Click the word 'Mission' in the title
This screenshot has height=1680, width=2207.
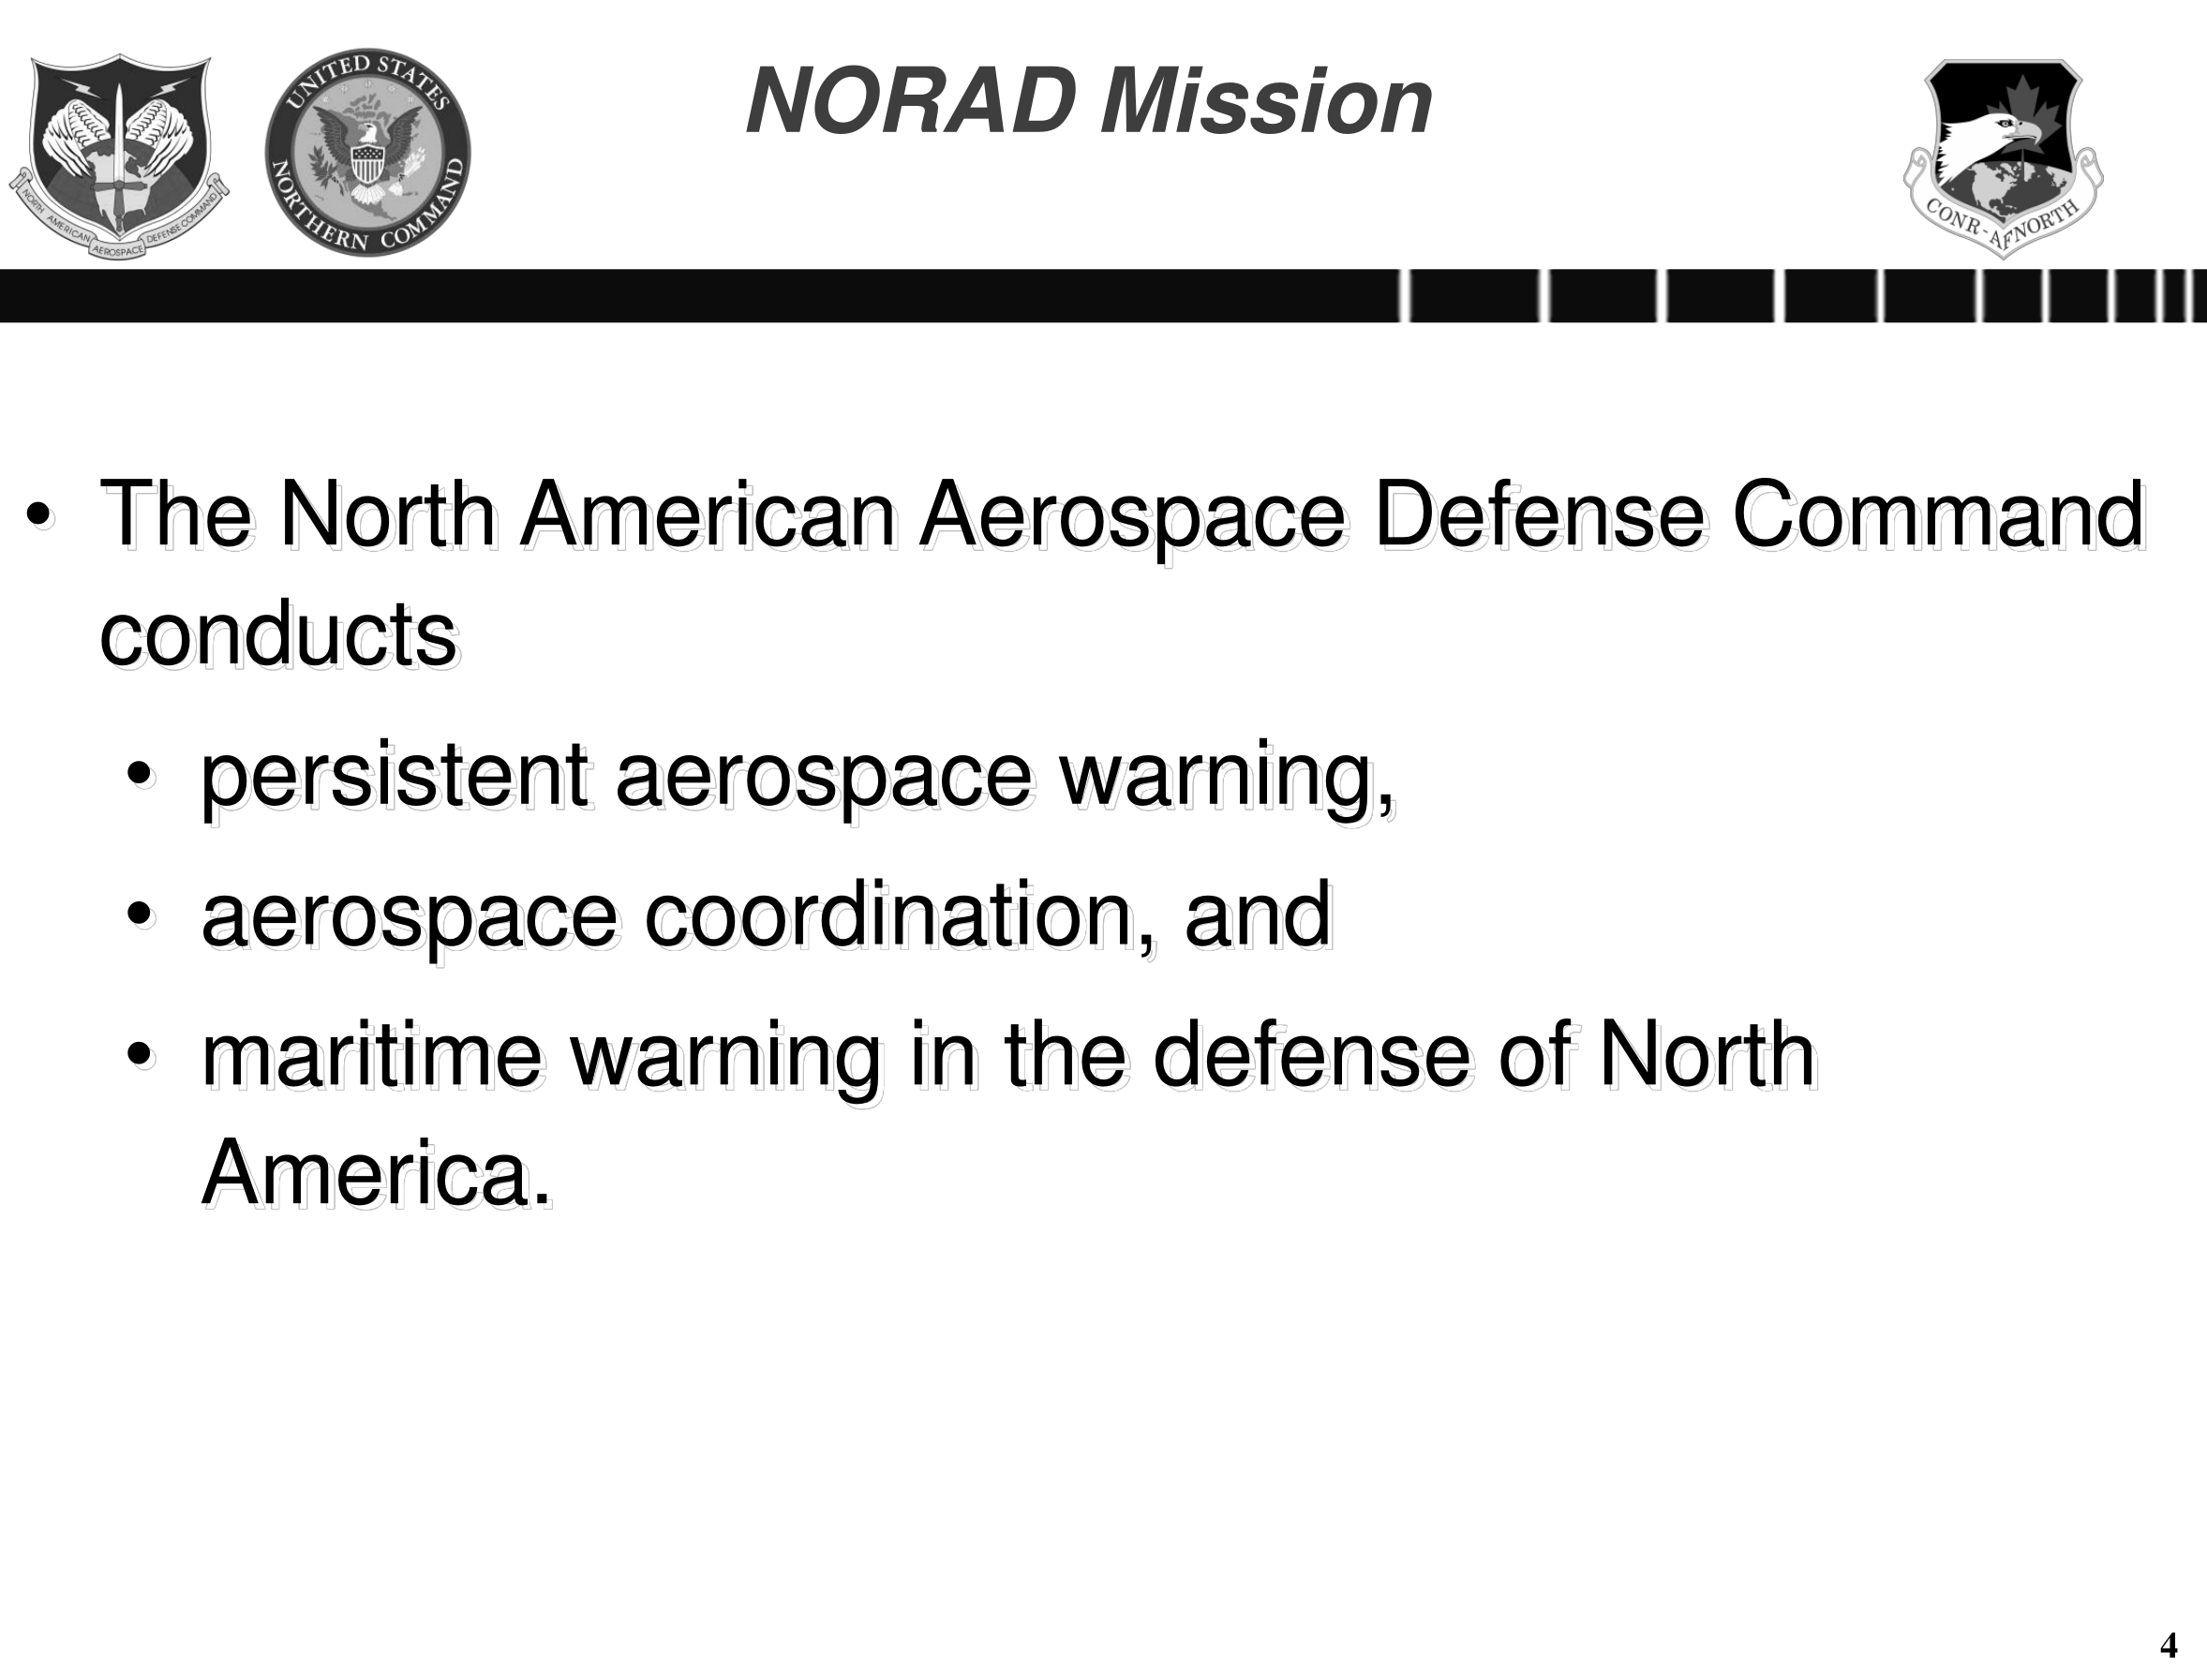coord(1266,101)
